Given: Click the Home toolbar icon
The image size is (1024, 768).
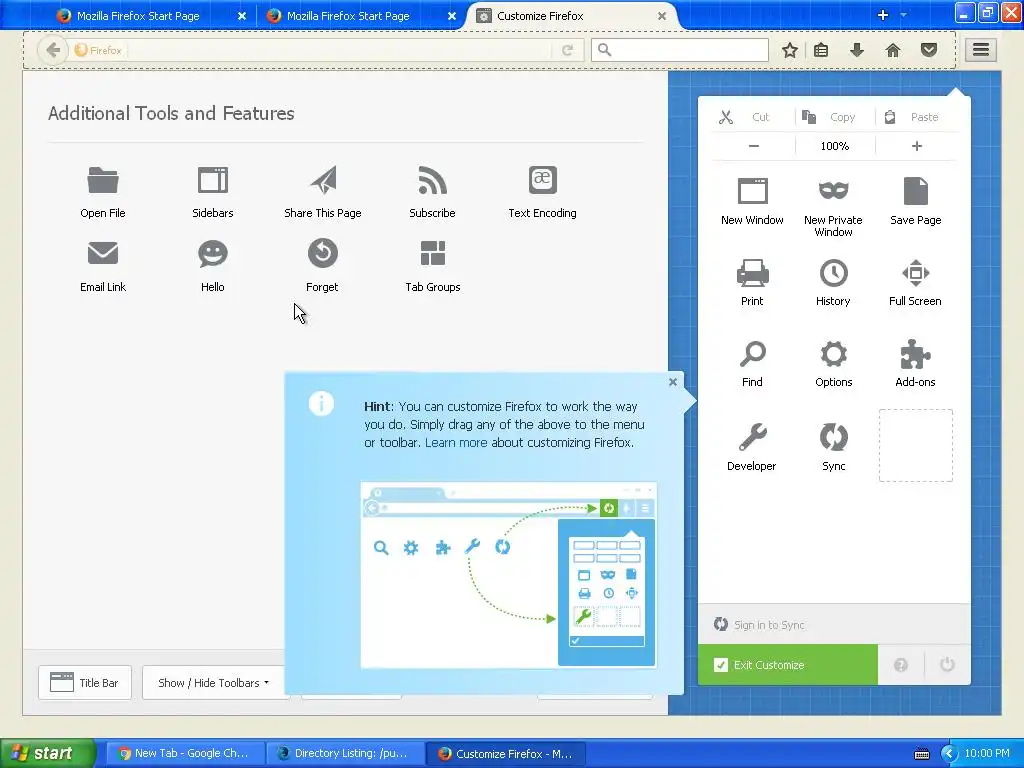Looking at the screenshot, I should (893, 50).
